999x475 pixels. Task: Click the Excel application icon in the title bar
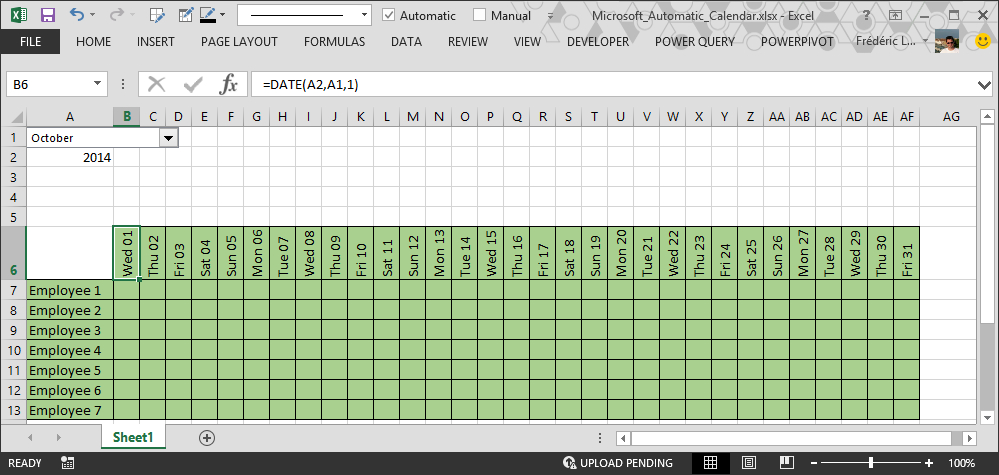coord(18,15)
